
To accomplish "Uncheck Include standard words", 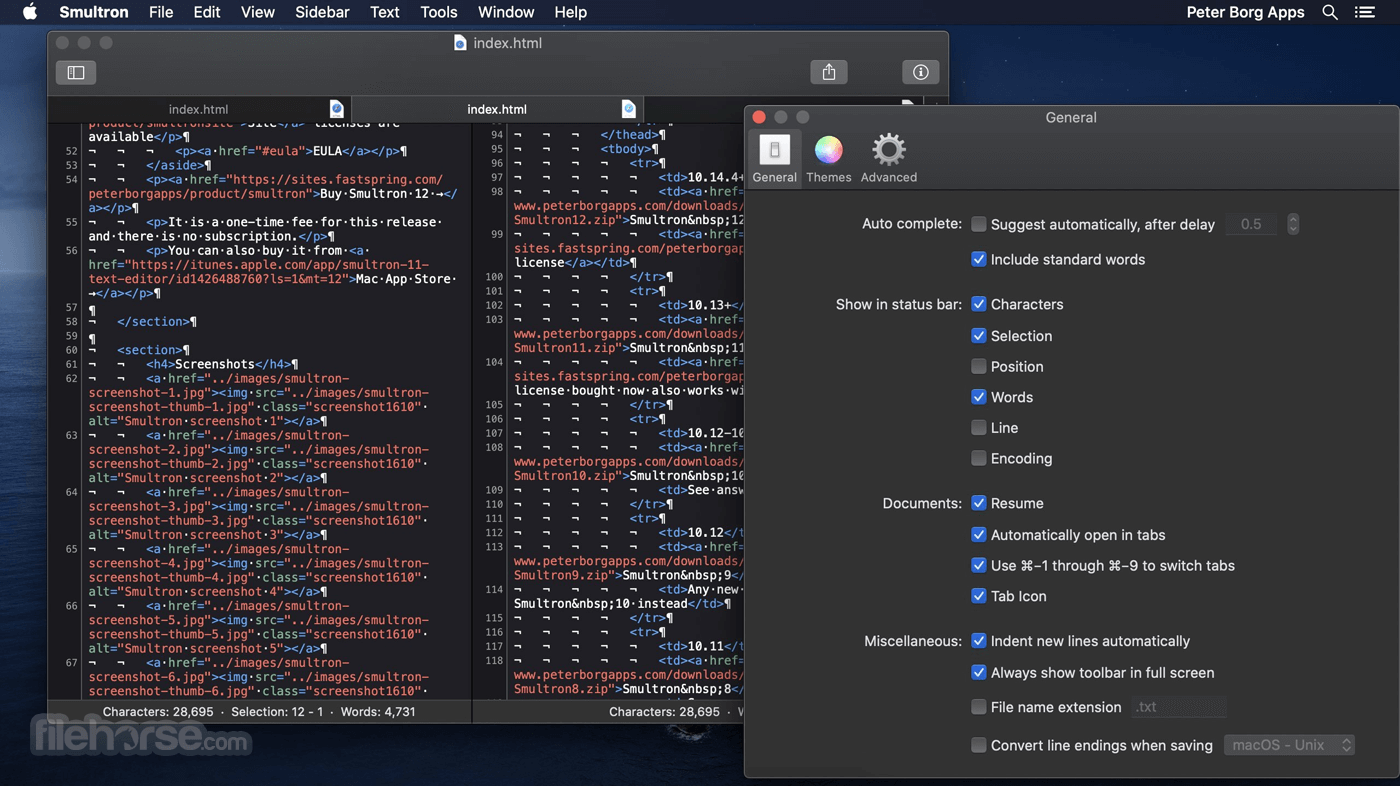I will click(x=979, y=259).
